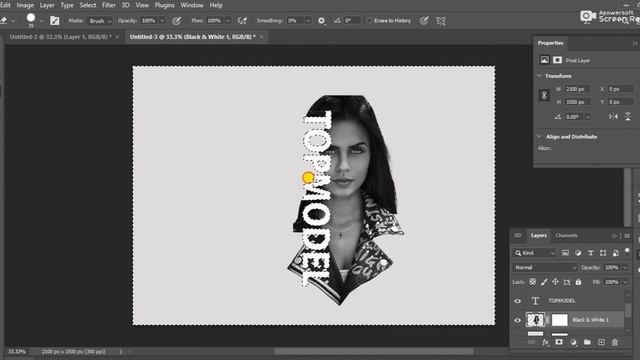Close the Untitled-3 document tab

pos(262,37)
